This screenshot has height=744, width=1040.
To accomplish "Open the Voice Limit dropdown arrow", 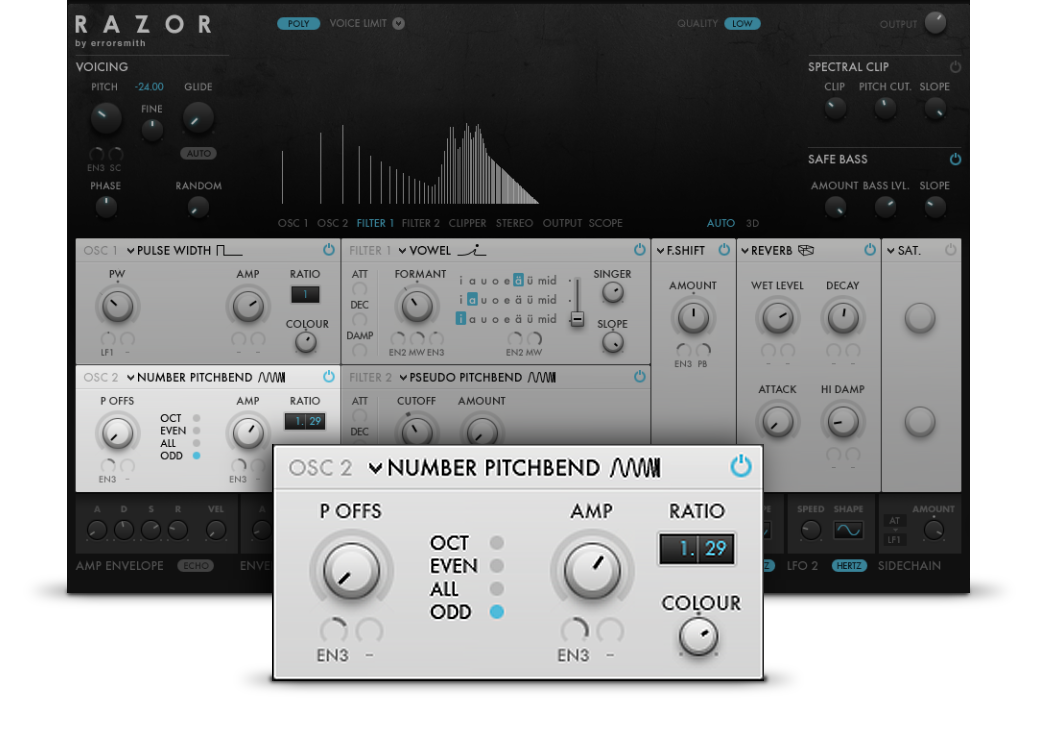I will click(398, 23).
